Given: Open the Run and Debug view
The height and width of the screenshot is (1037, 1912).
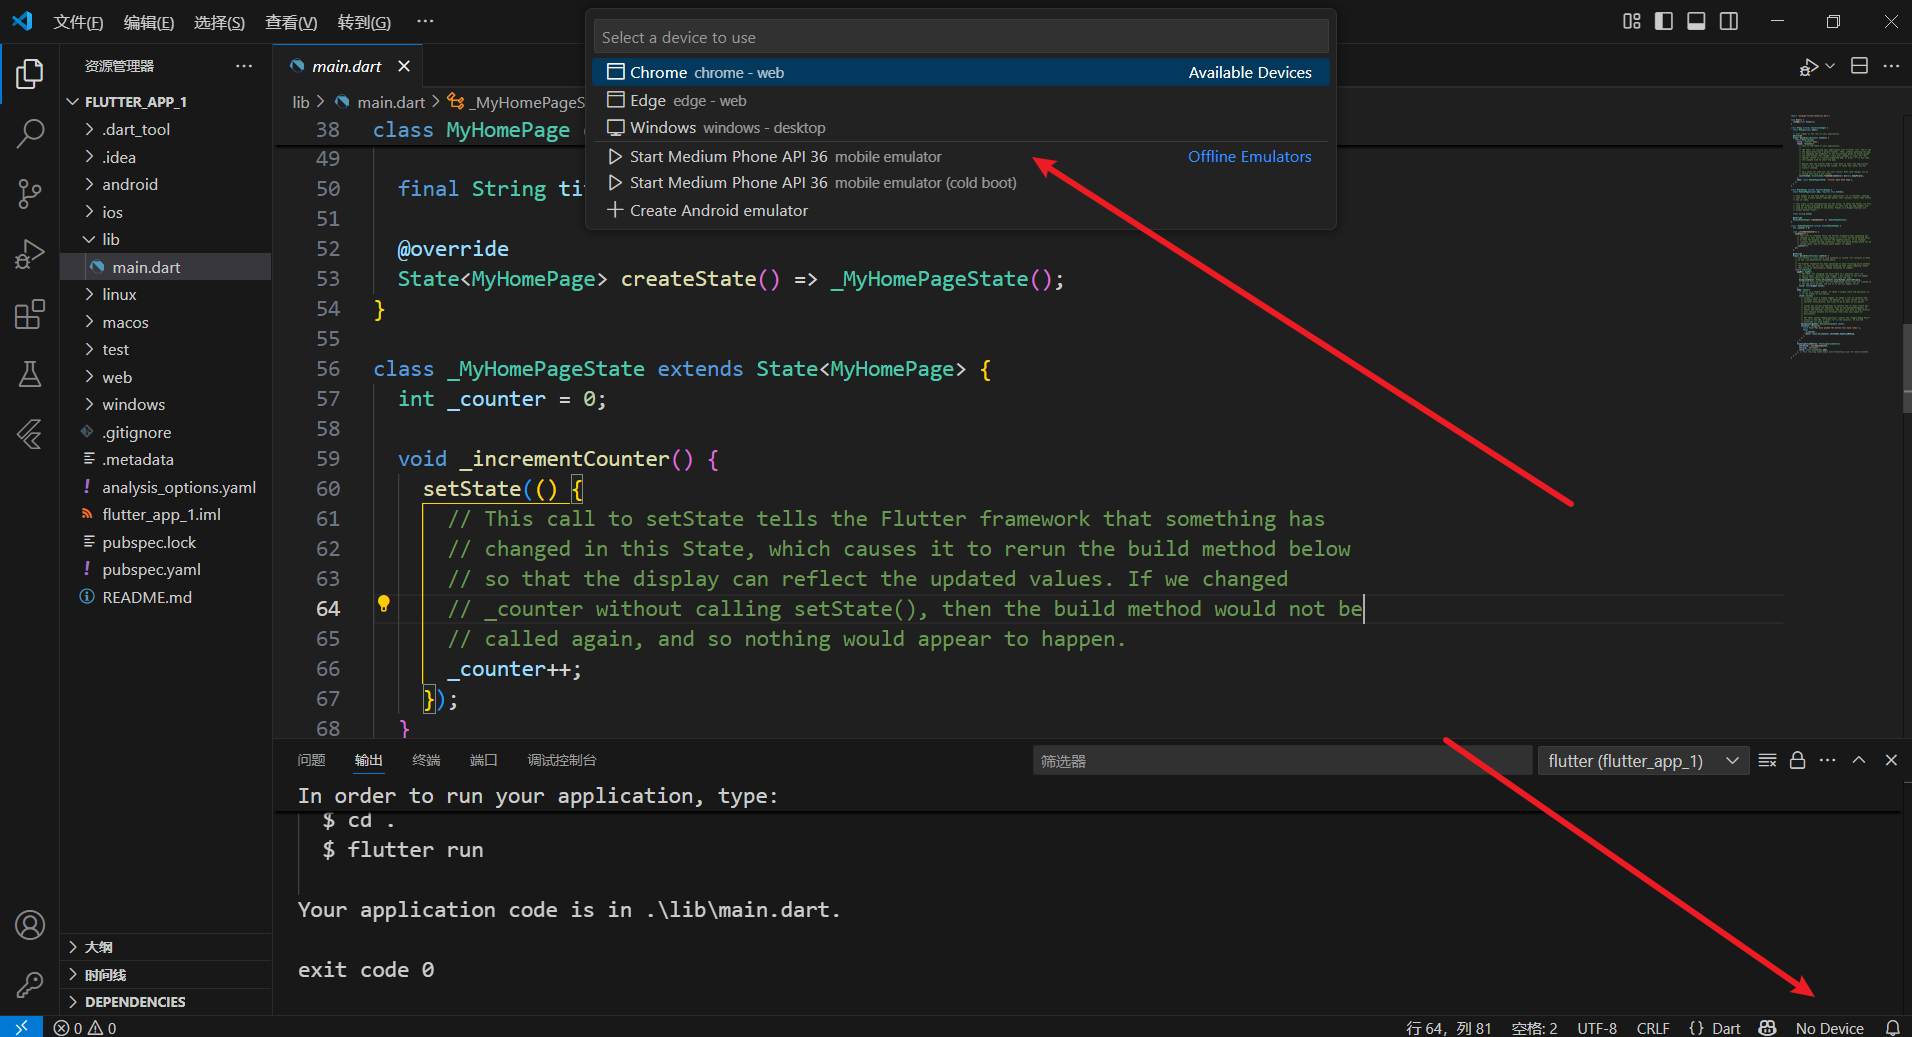Looking at the screenshot, I should tap(30, 254).
